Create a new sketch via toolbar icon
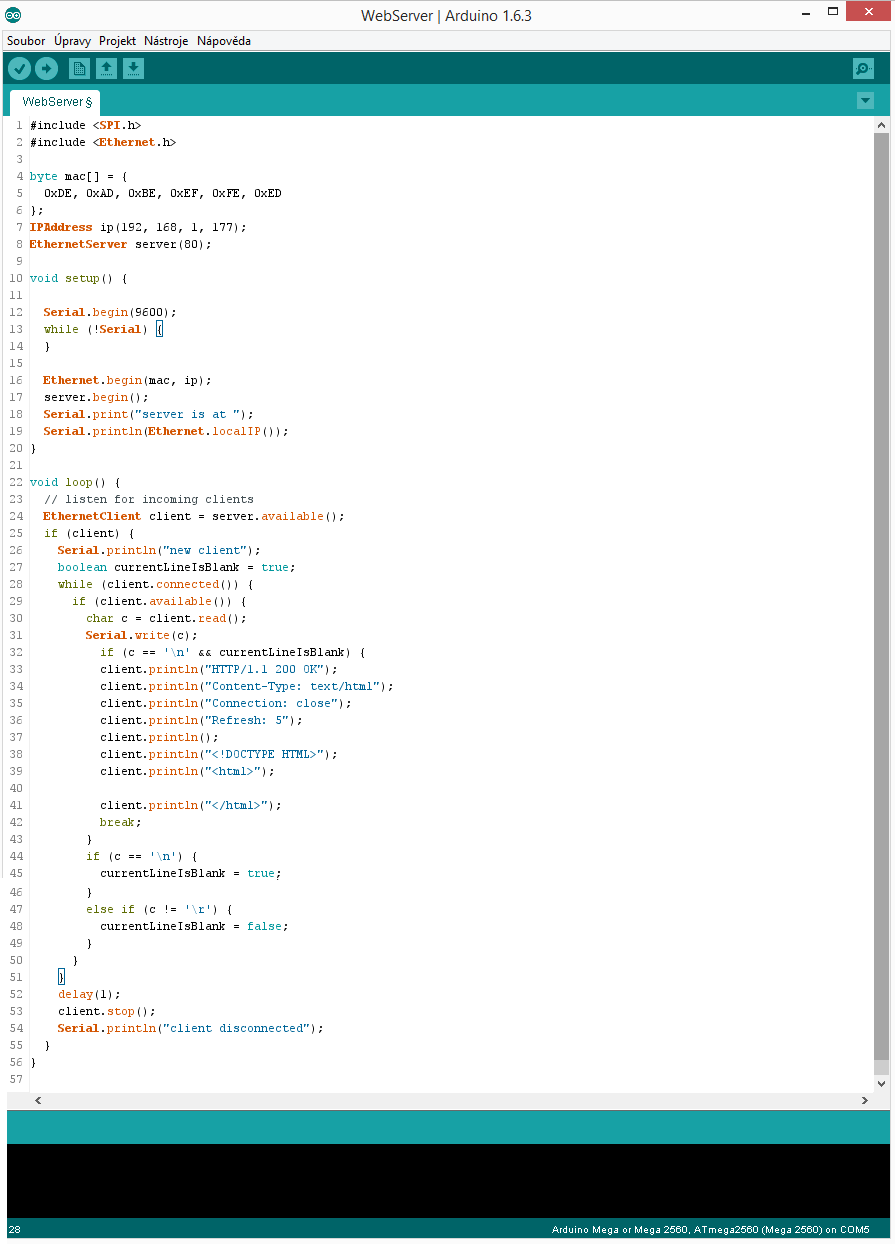This screenshot has height=1248, width=896. pos(79,68)
